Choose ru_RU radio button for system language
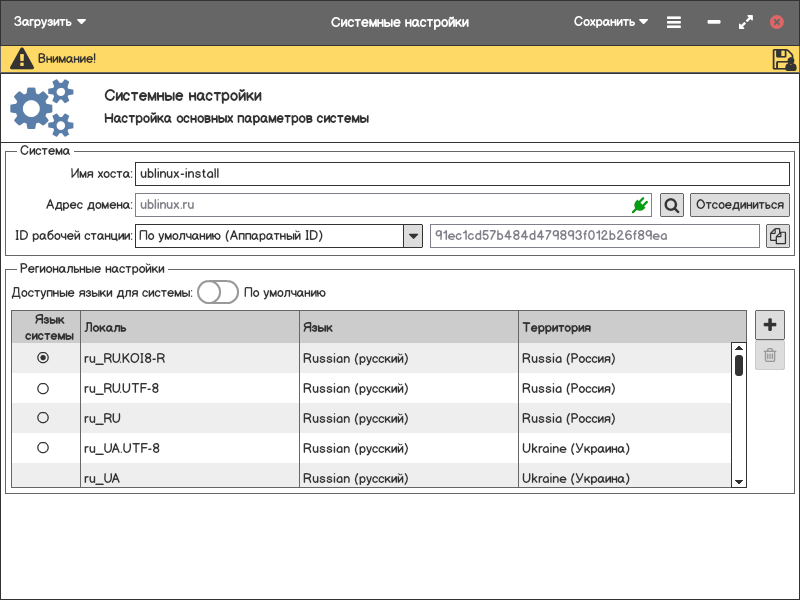 pyautogui.click(x=43, y=418)
